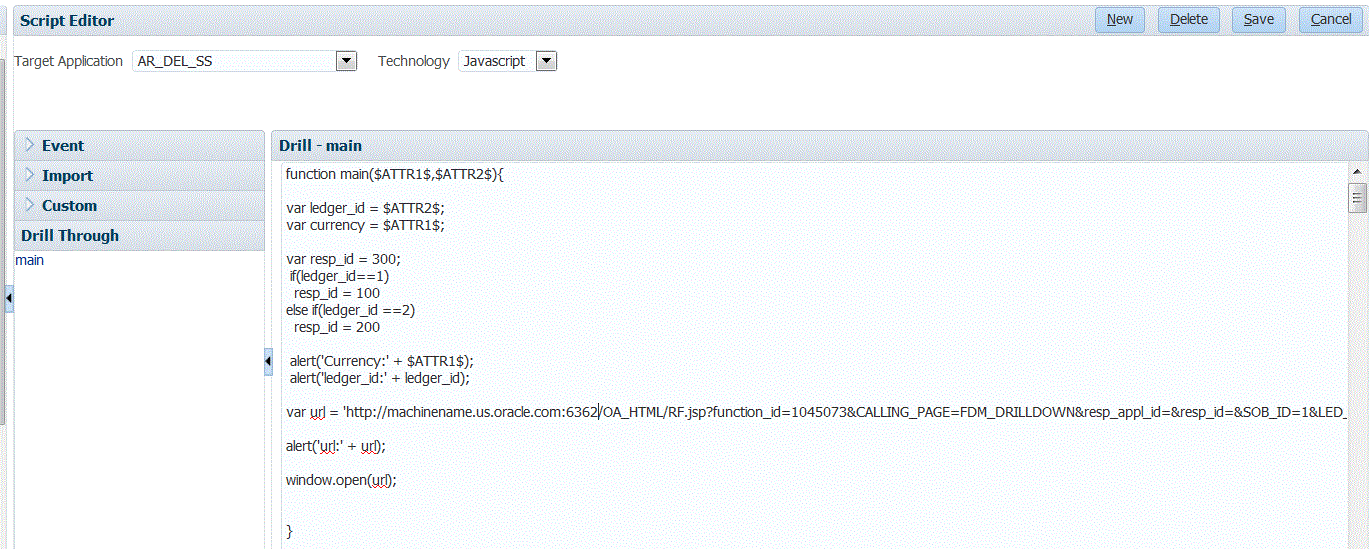1369x549 pixels.
Task: Click the alert('ledger_id:' + ledger_id) line
Action: coord(379,378)
